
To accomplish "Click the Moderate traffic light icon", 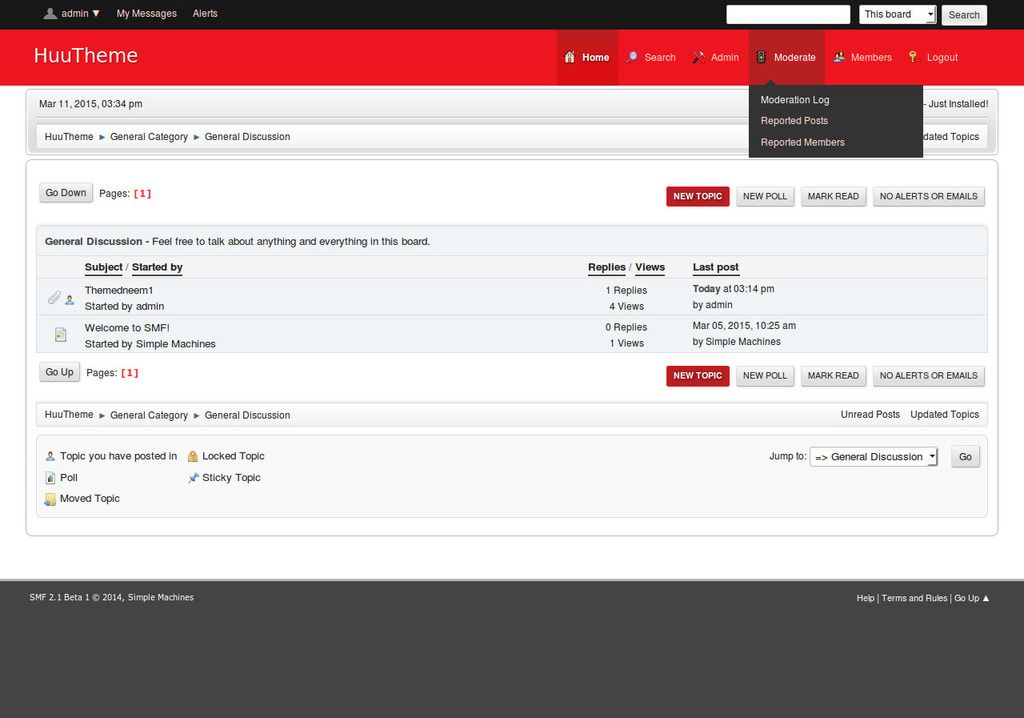I will pyautogui.click(x=761, y=57).
